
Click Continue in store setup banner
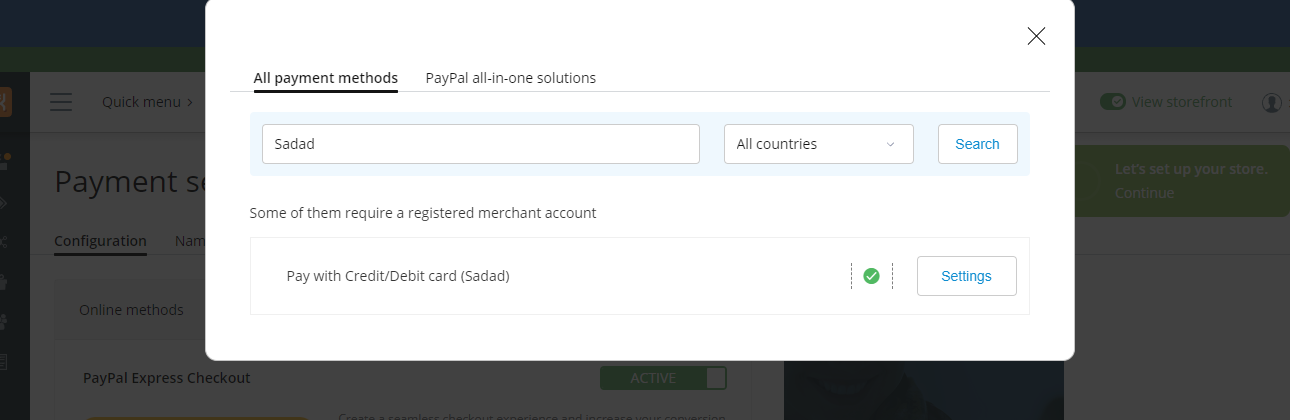1144,193
